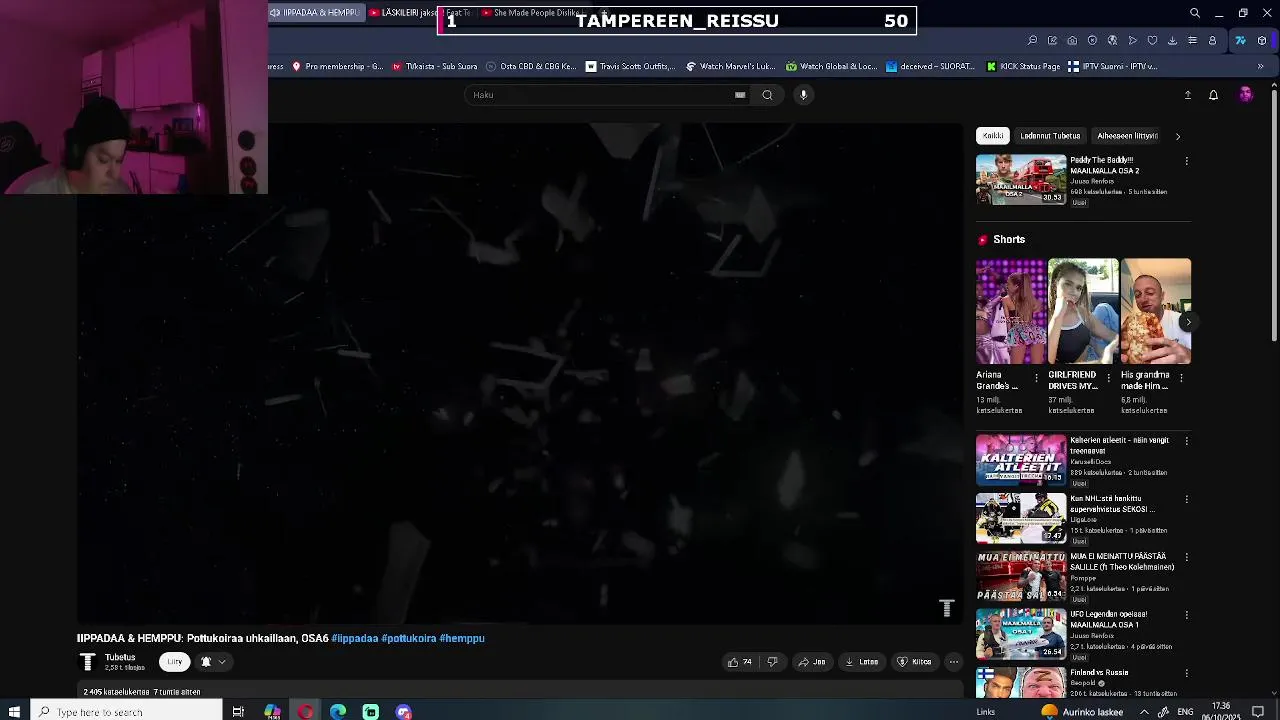Select the Kaikki filter chip
Screen dimensions: 1280x720
(993, 136)
